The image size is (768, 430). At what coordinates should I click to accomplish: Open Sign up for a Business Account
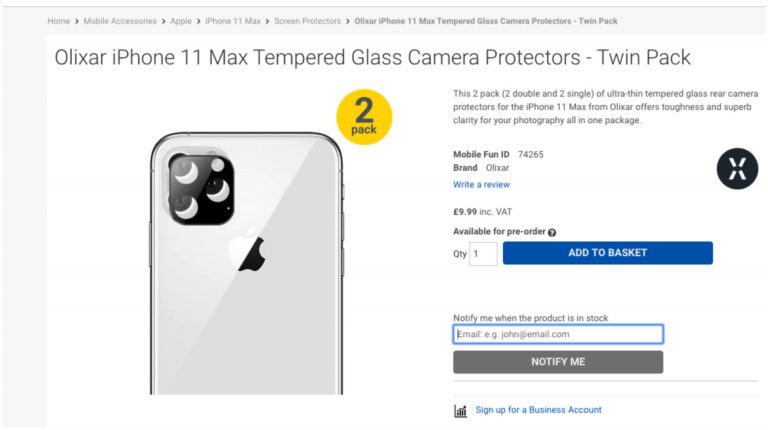click(x=538, y=410)
